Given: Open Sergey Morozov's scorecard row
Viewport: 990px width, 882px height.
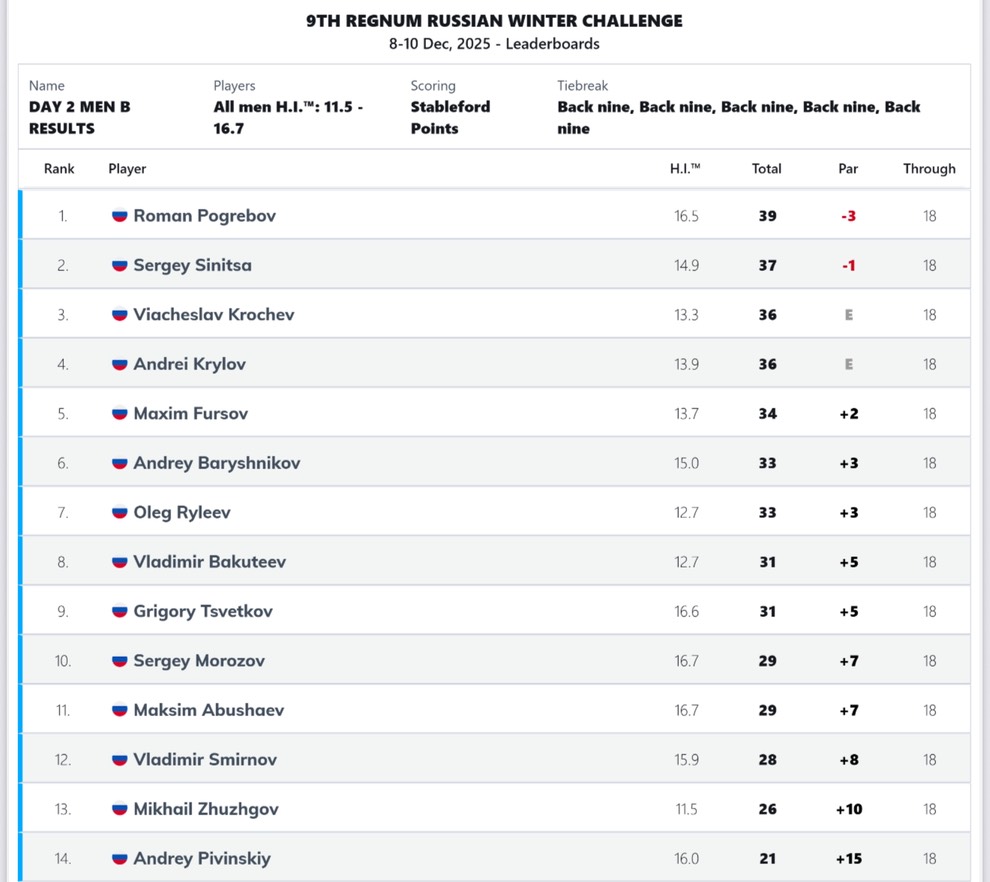Looking at the screenshot, I should pyautogui.click(x=496, y=660).
